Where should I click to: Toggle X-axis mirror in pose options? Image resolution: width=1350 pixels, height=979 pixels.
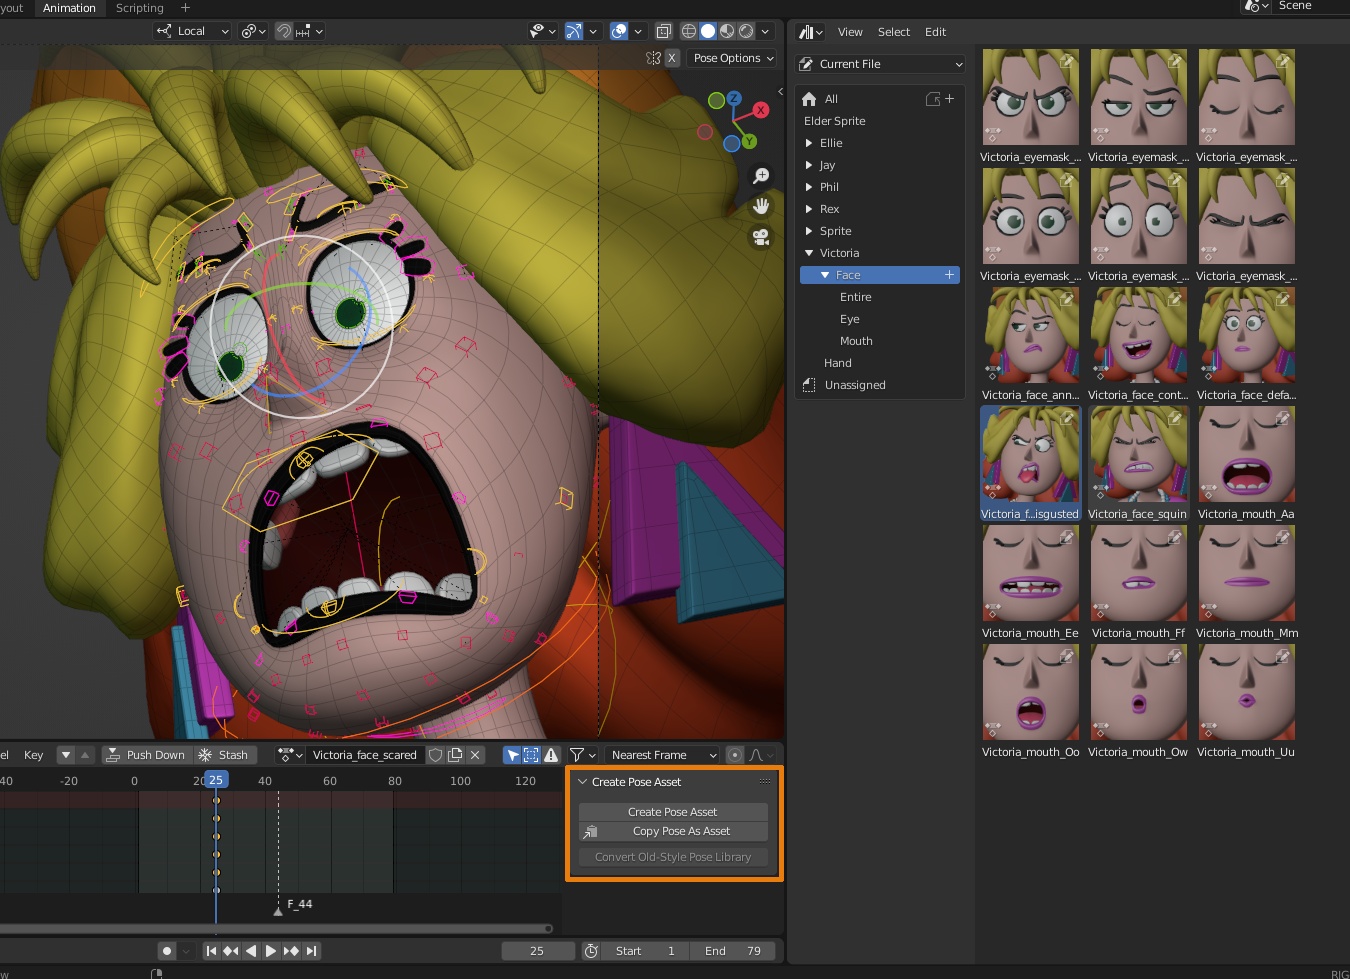672,58
